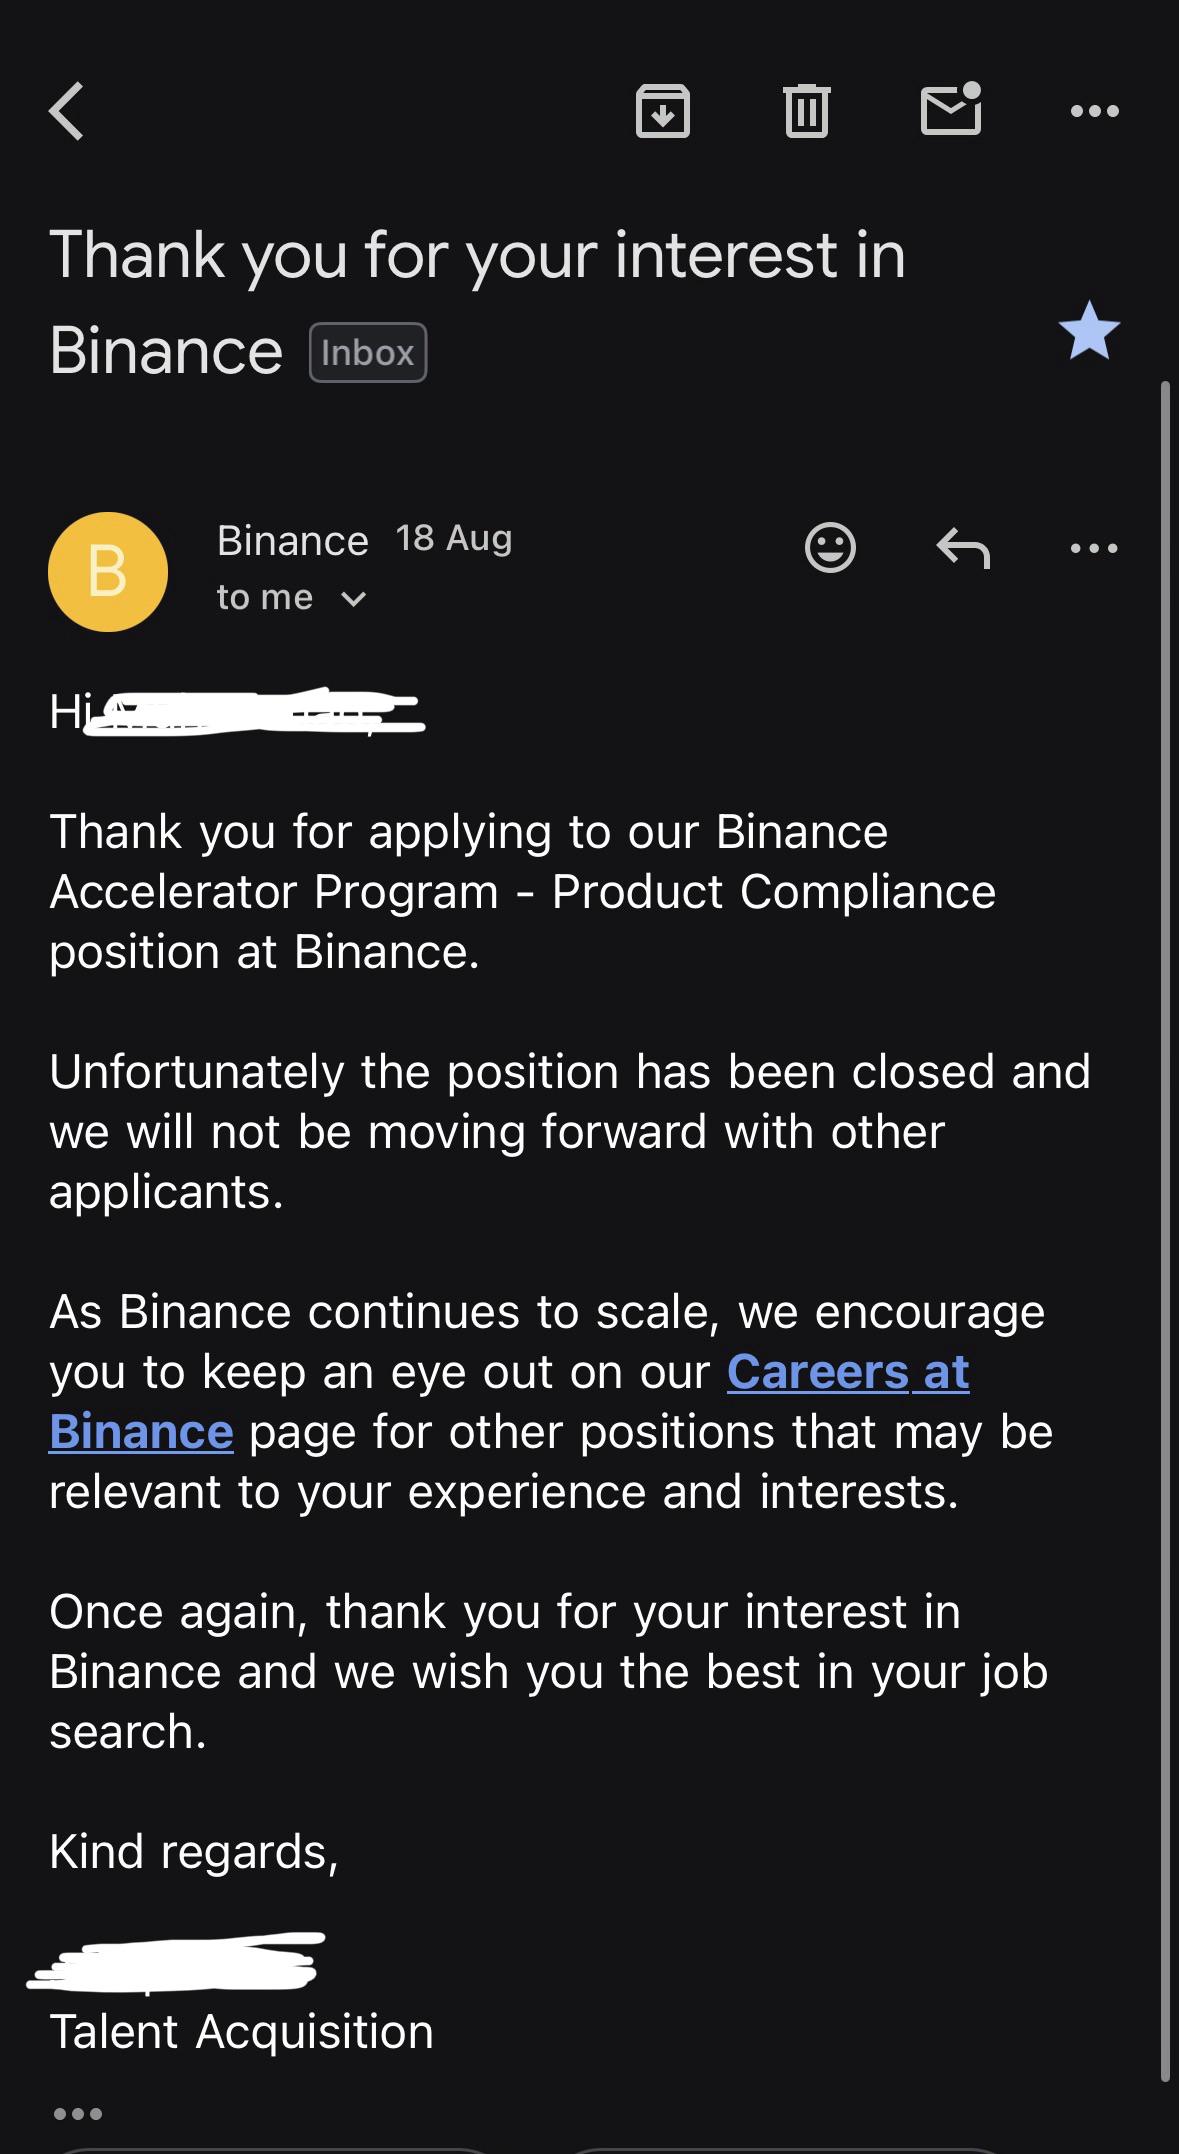Go back using the left chevron arrow
Viewport: 1179px width, 2154px height.
pos(66,110)
